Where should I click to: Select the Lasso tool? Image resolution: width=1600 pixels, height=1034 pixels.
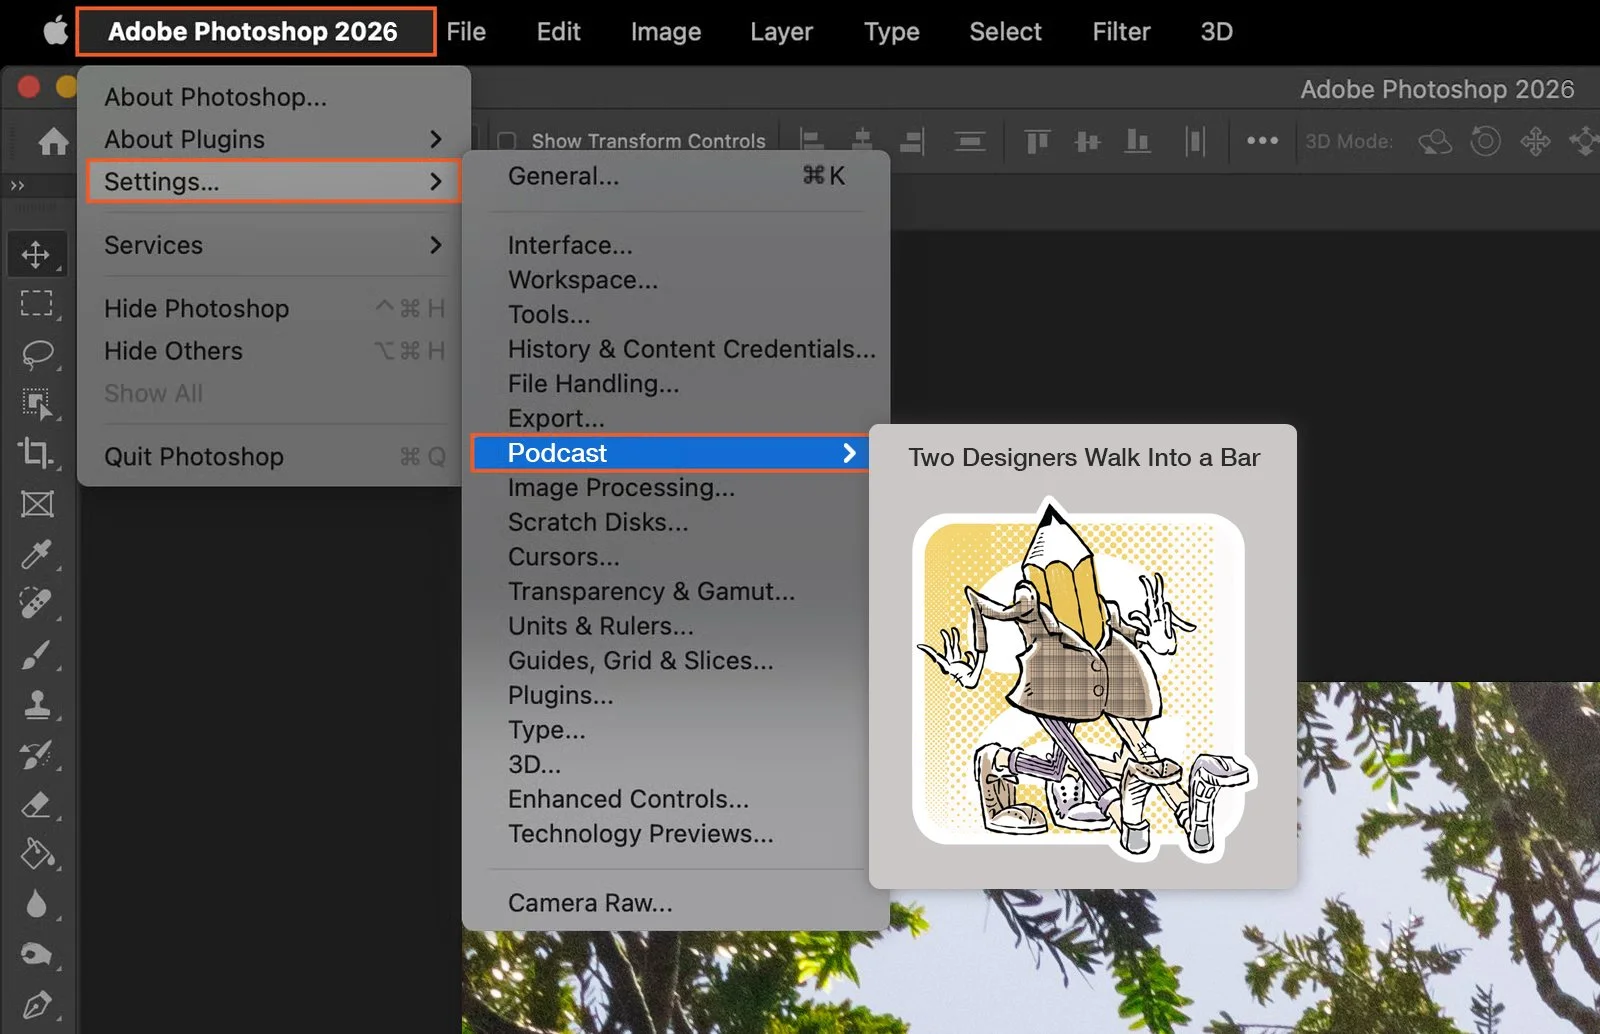pyautogui.click(x=36, y=354)
